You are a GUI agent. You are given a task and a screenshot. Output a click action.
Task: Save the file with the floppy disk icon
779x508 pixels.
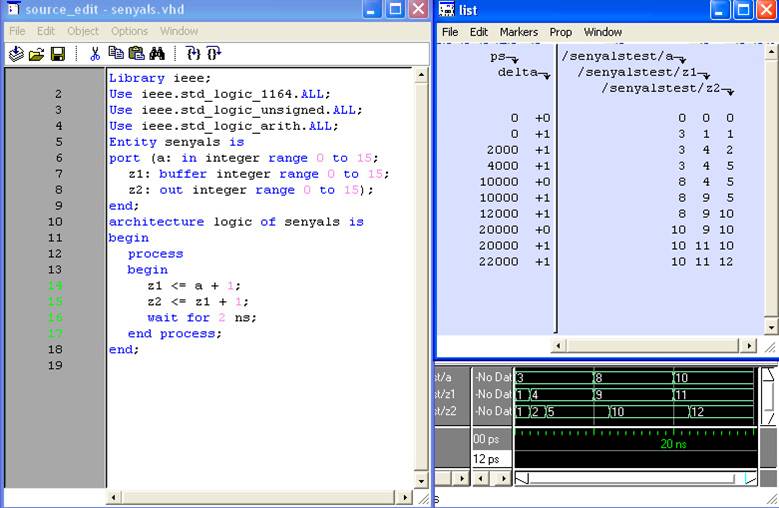tap(57, 54)
